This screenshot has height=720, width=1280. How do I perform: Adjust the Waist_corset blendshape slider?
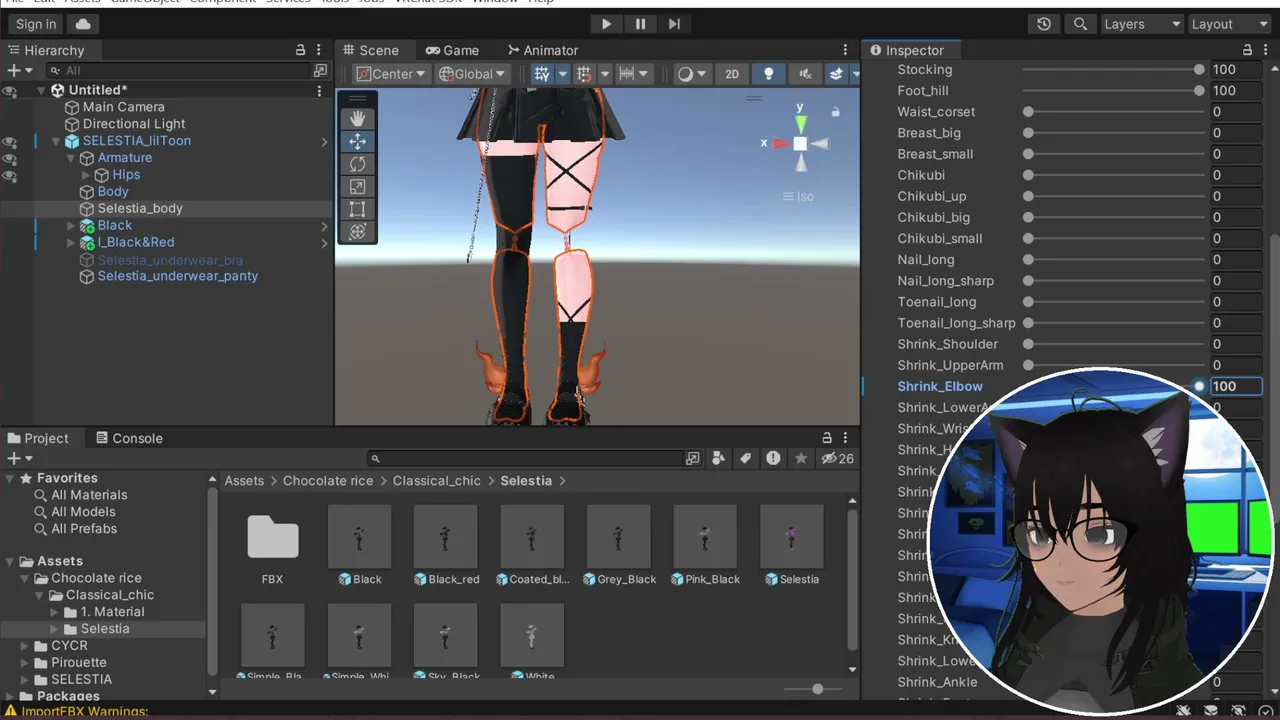(1113, 112)
